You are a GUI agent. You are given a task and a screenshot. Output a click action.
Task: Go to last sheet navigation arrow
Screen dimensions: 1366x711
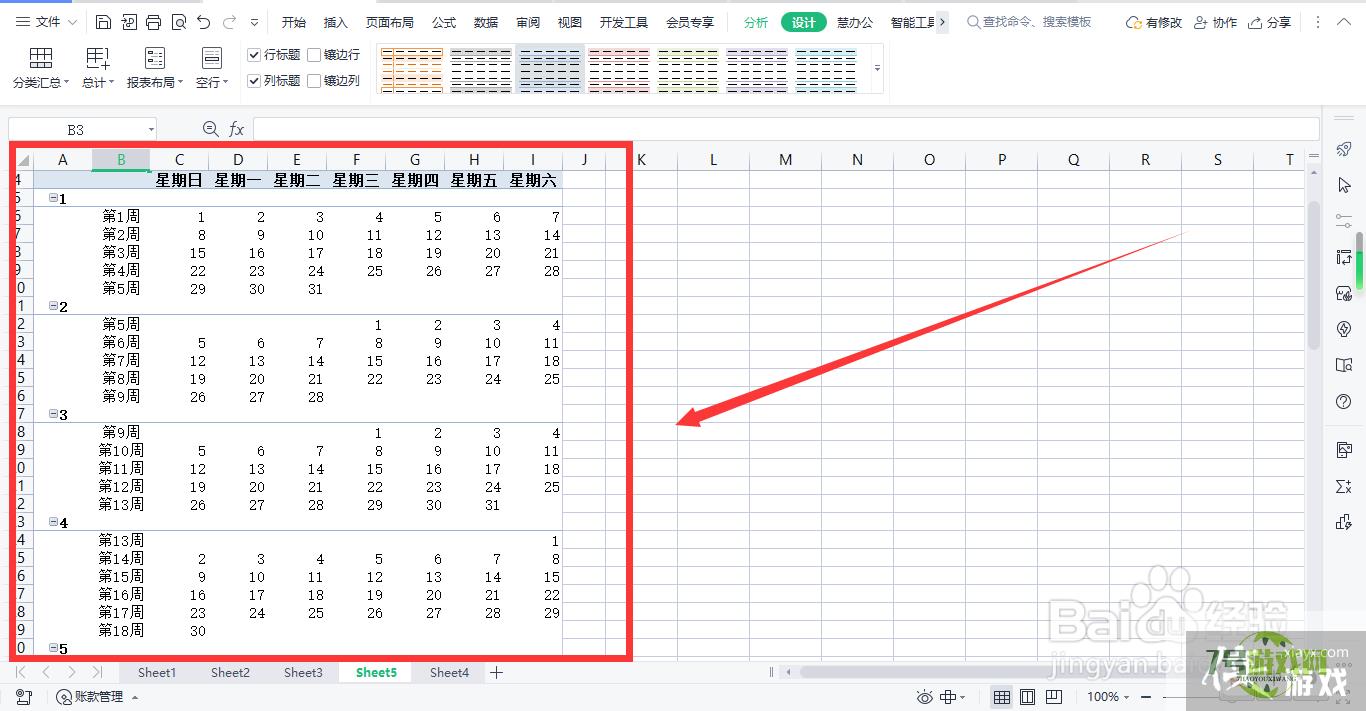(97, 673)
